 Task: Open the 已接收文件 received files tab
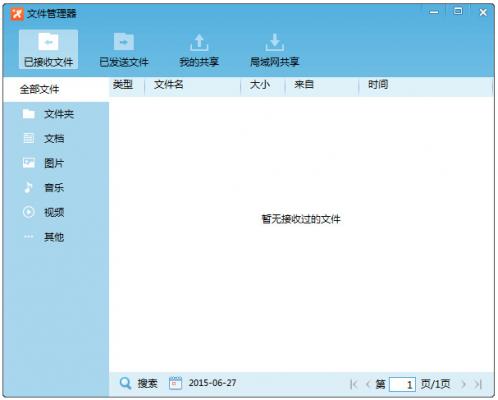tap(48, 49)
